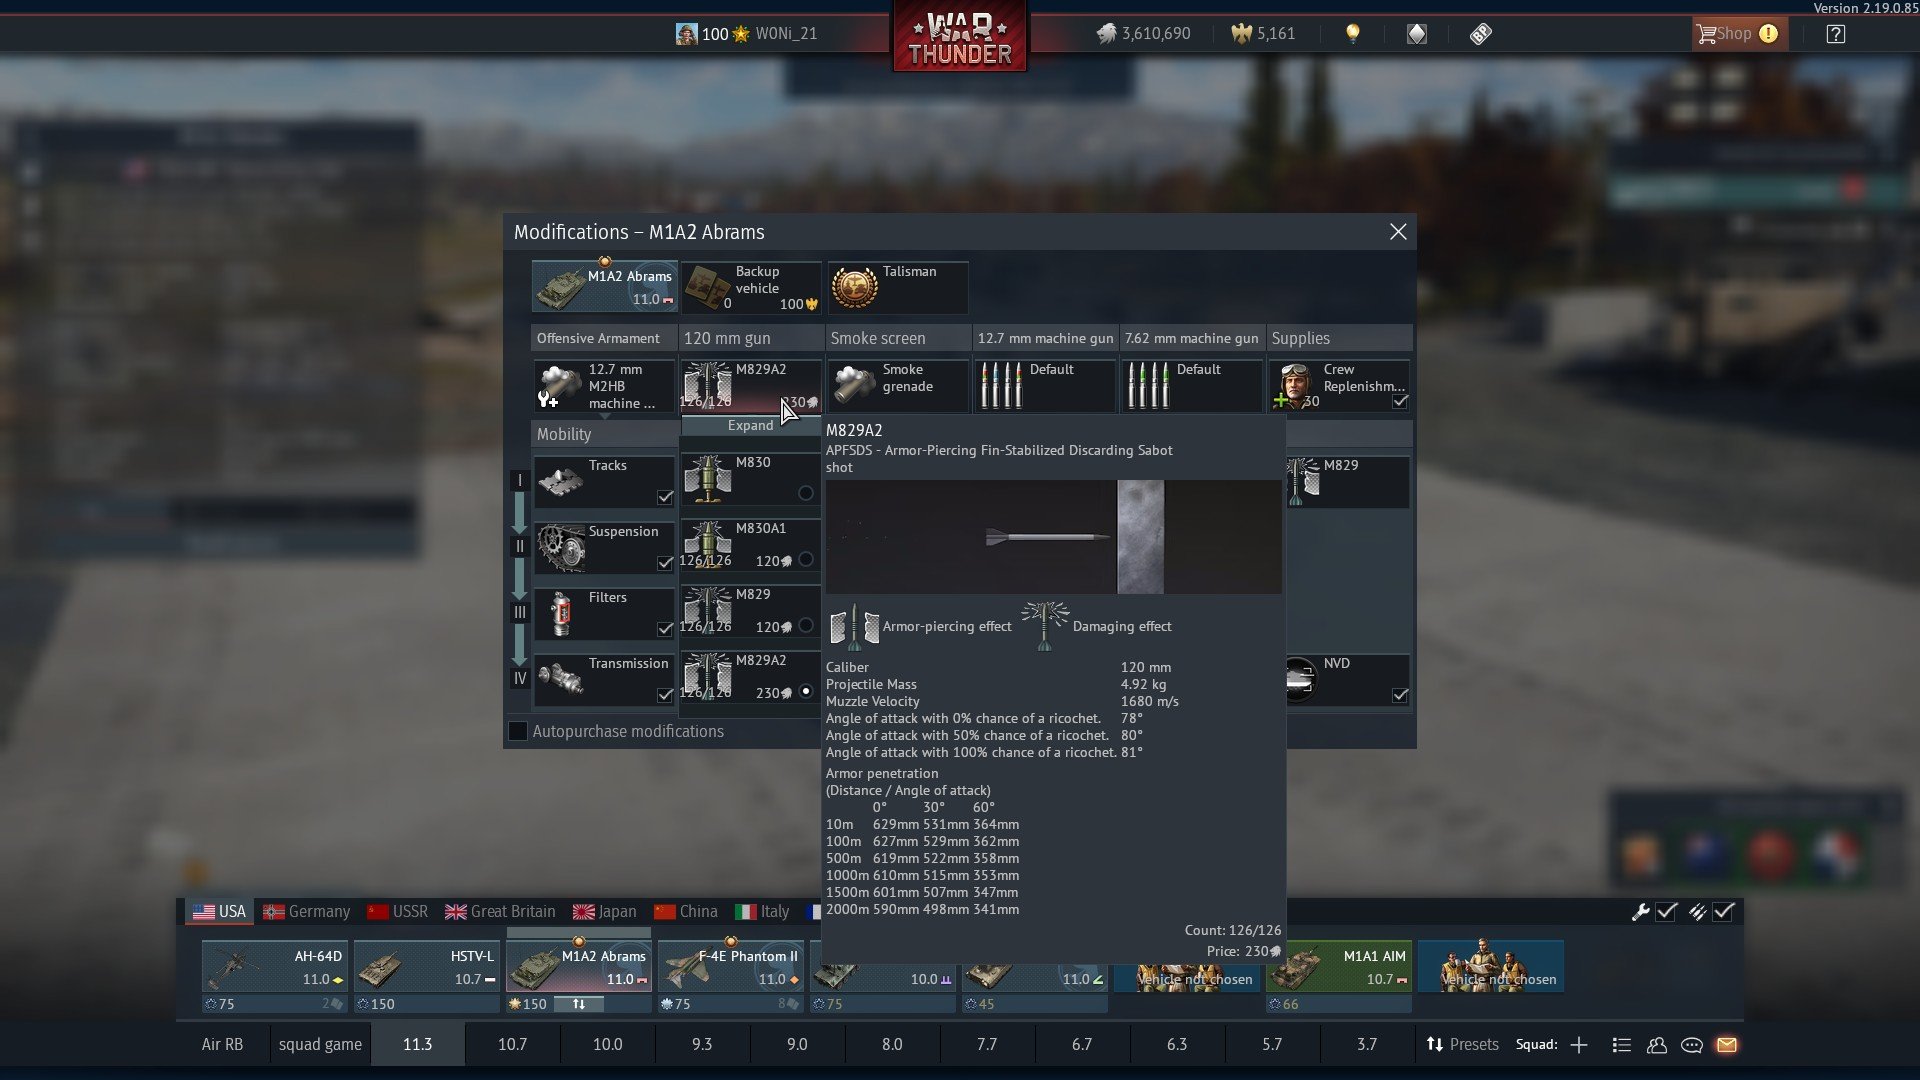Select the F-4E Phantom II crew slot
The height and width of the screenshot is (1080, 1920).
click(731, 967)
